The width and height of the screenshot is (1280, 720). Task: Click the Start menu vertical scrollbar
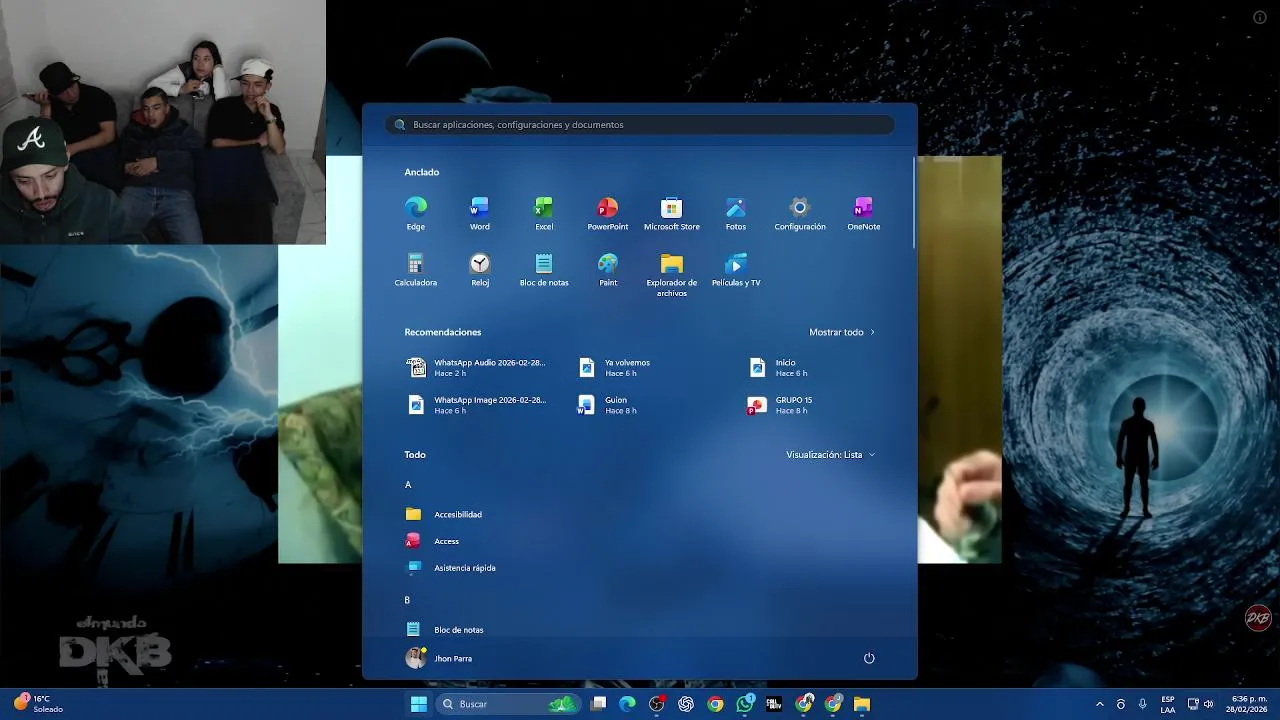[914, 203]
